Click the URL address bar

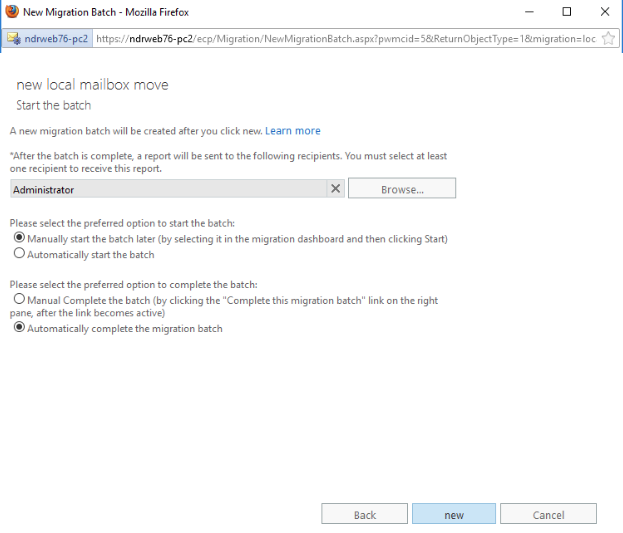pos(346,39)
